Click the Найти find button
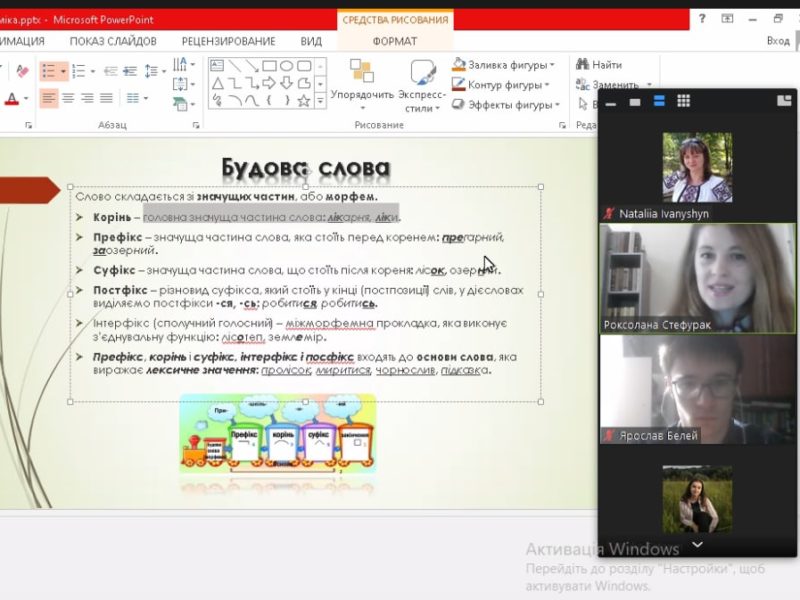800x600 pixels. 599,65
